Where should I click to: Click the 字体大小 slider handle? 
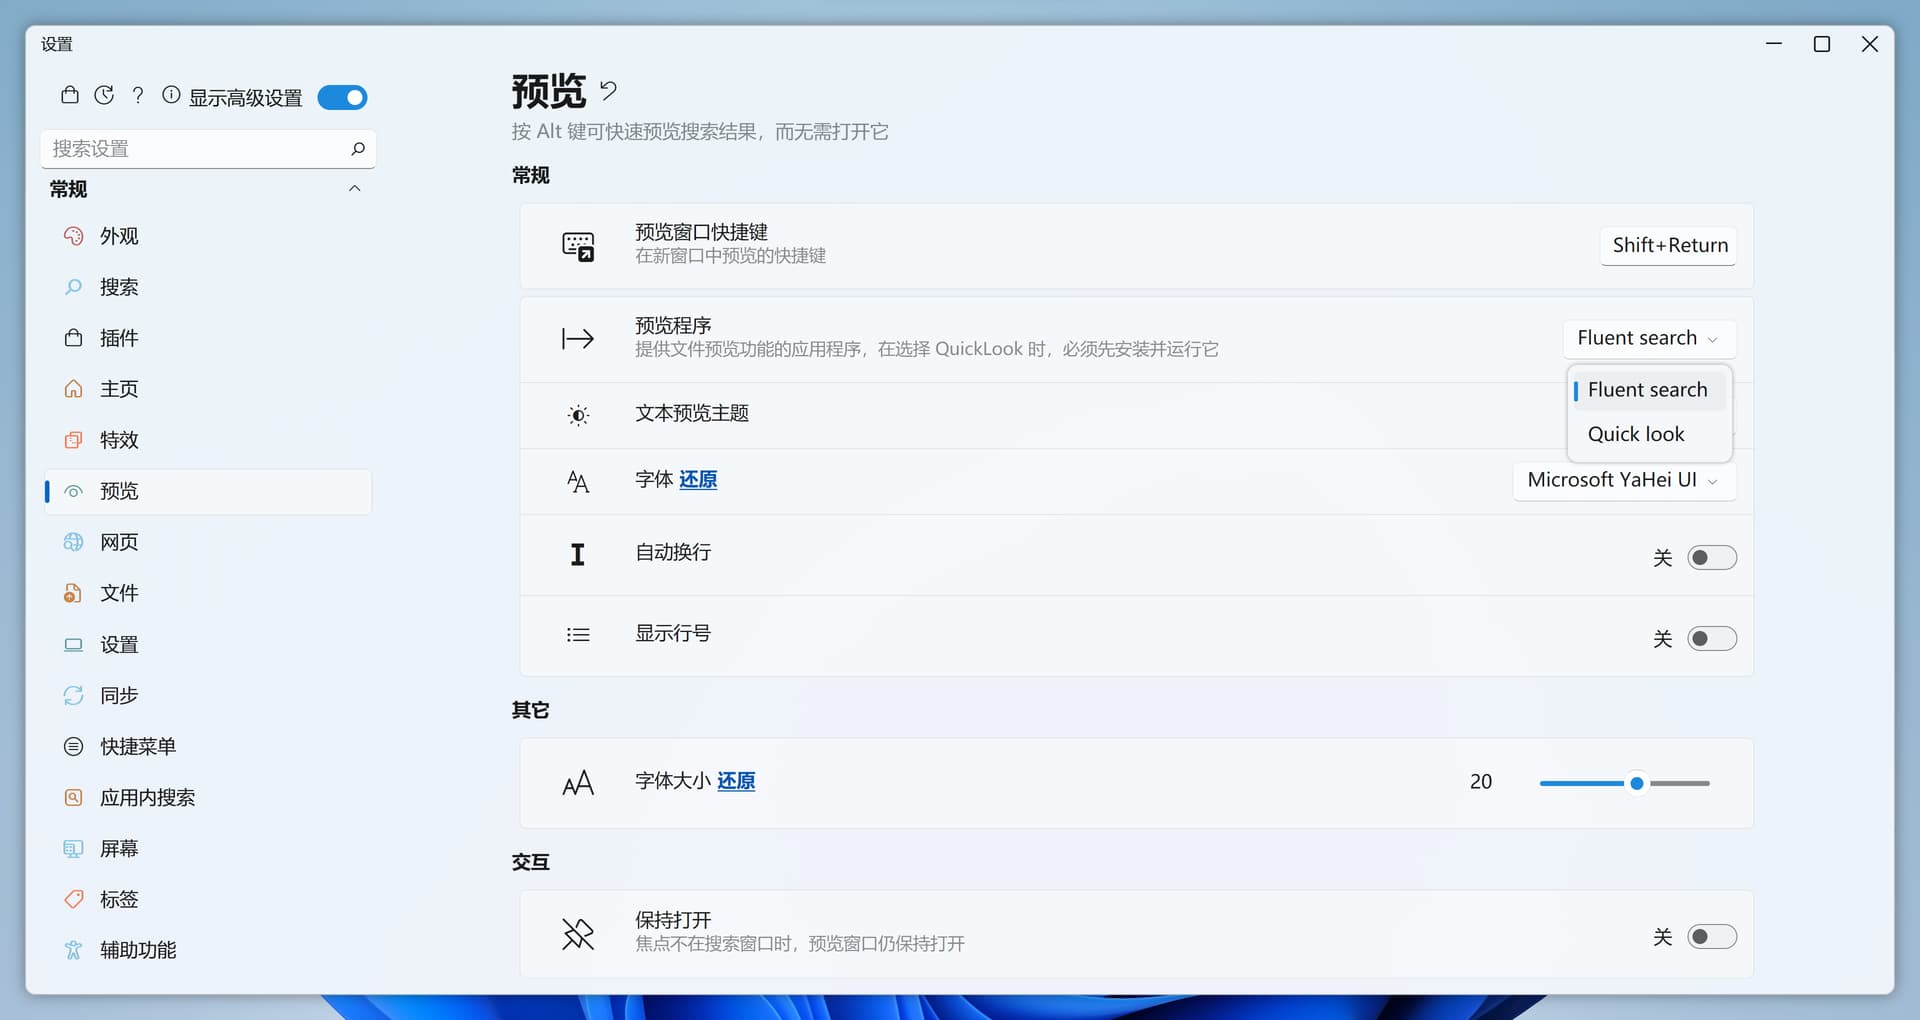point(1637,783)
